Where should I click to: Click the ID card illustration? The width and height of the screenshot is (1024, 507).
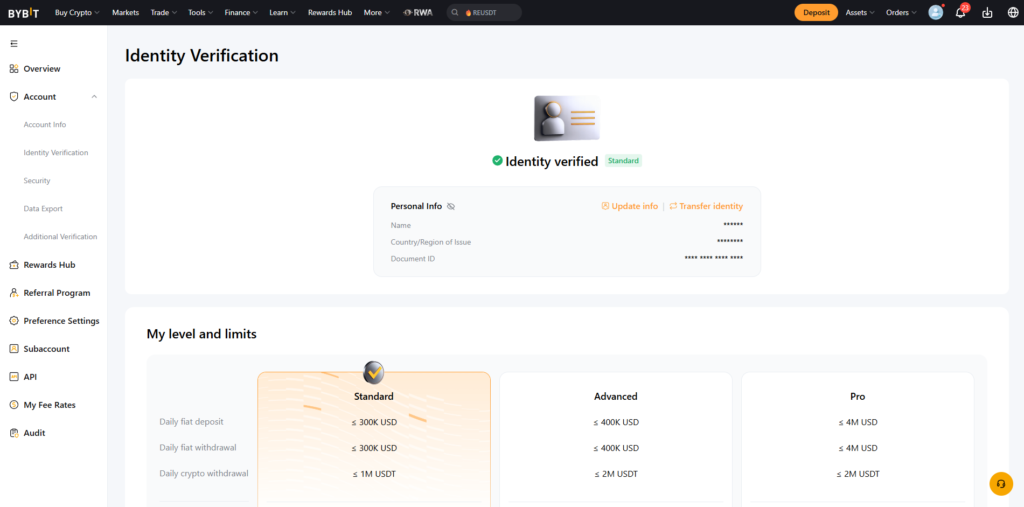point(567,118)
